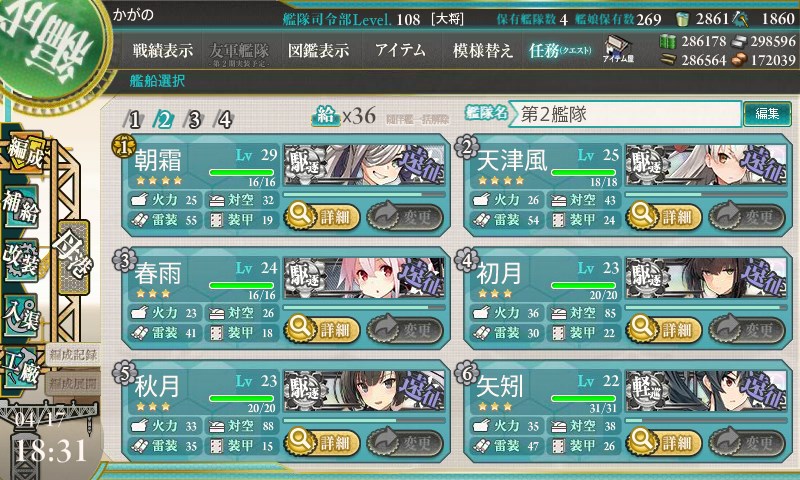Open 図鑑表示 encyclopedia menu
This screenshot has height=480, width=800.
click(318, 50)
